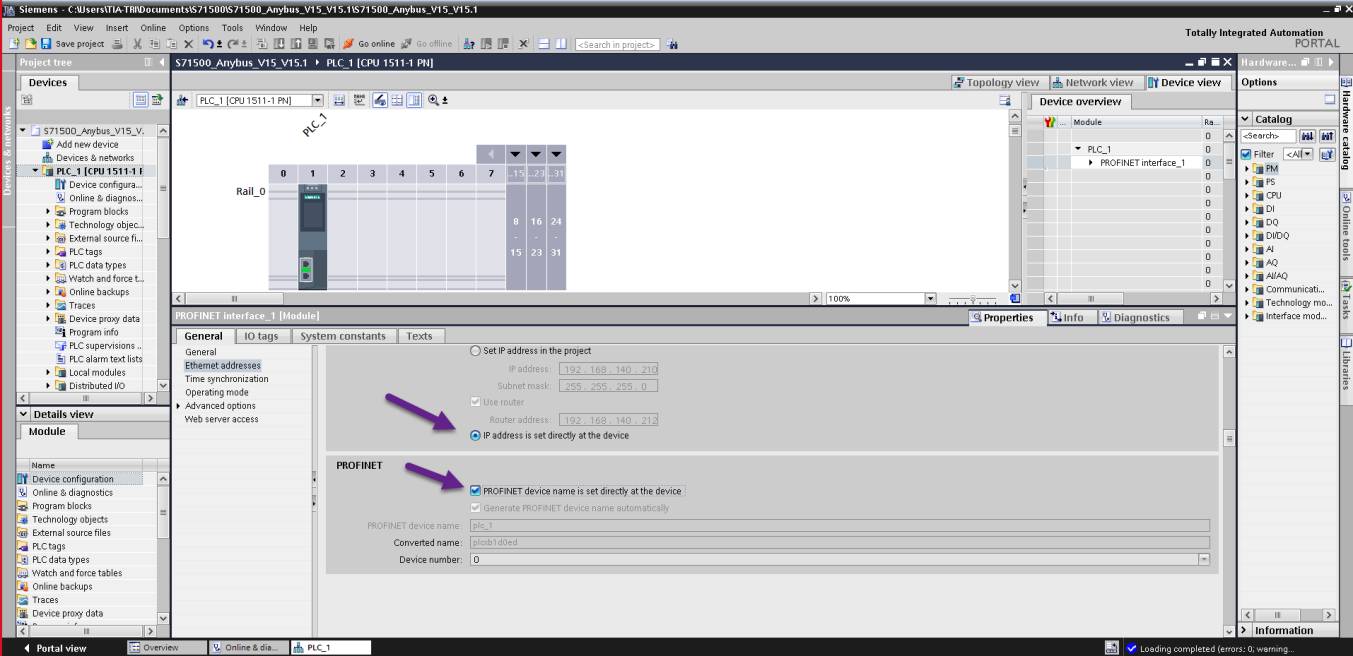1353x656 pixels.
Task: Open the Options menu in menu bar
Action: coord(194,27)
